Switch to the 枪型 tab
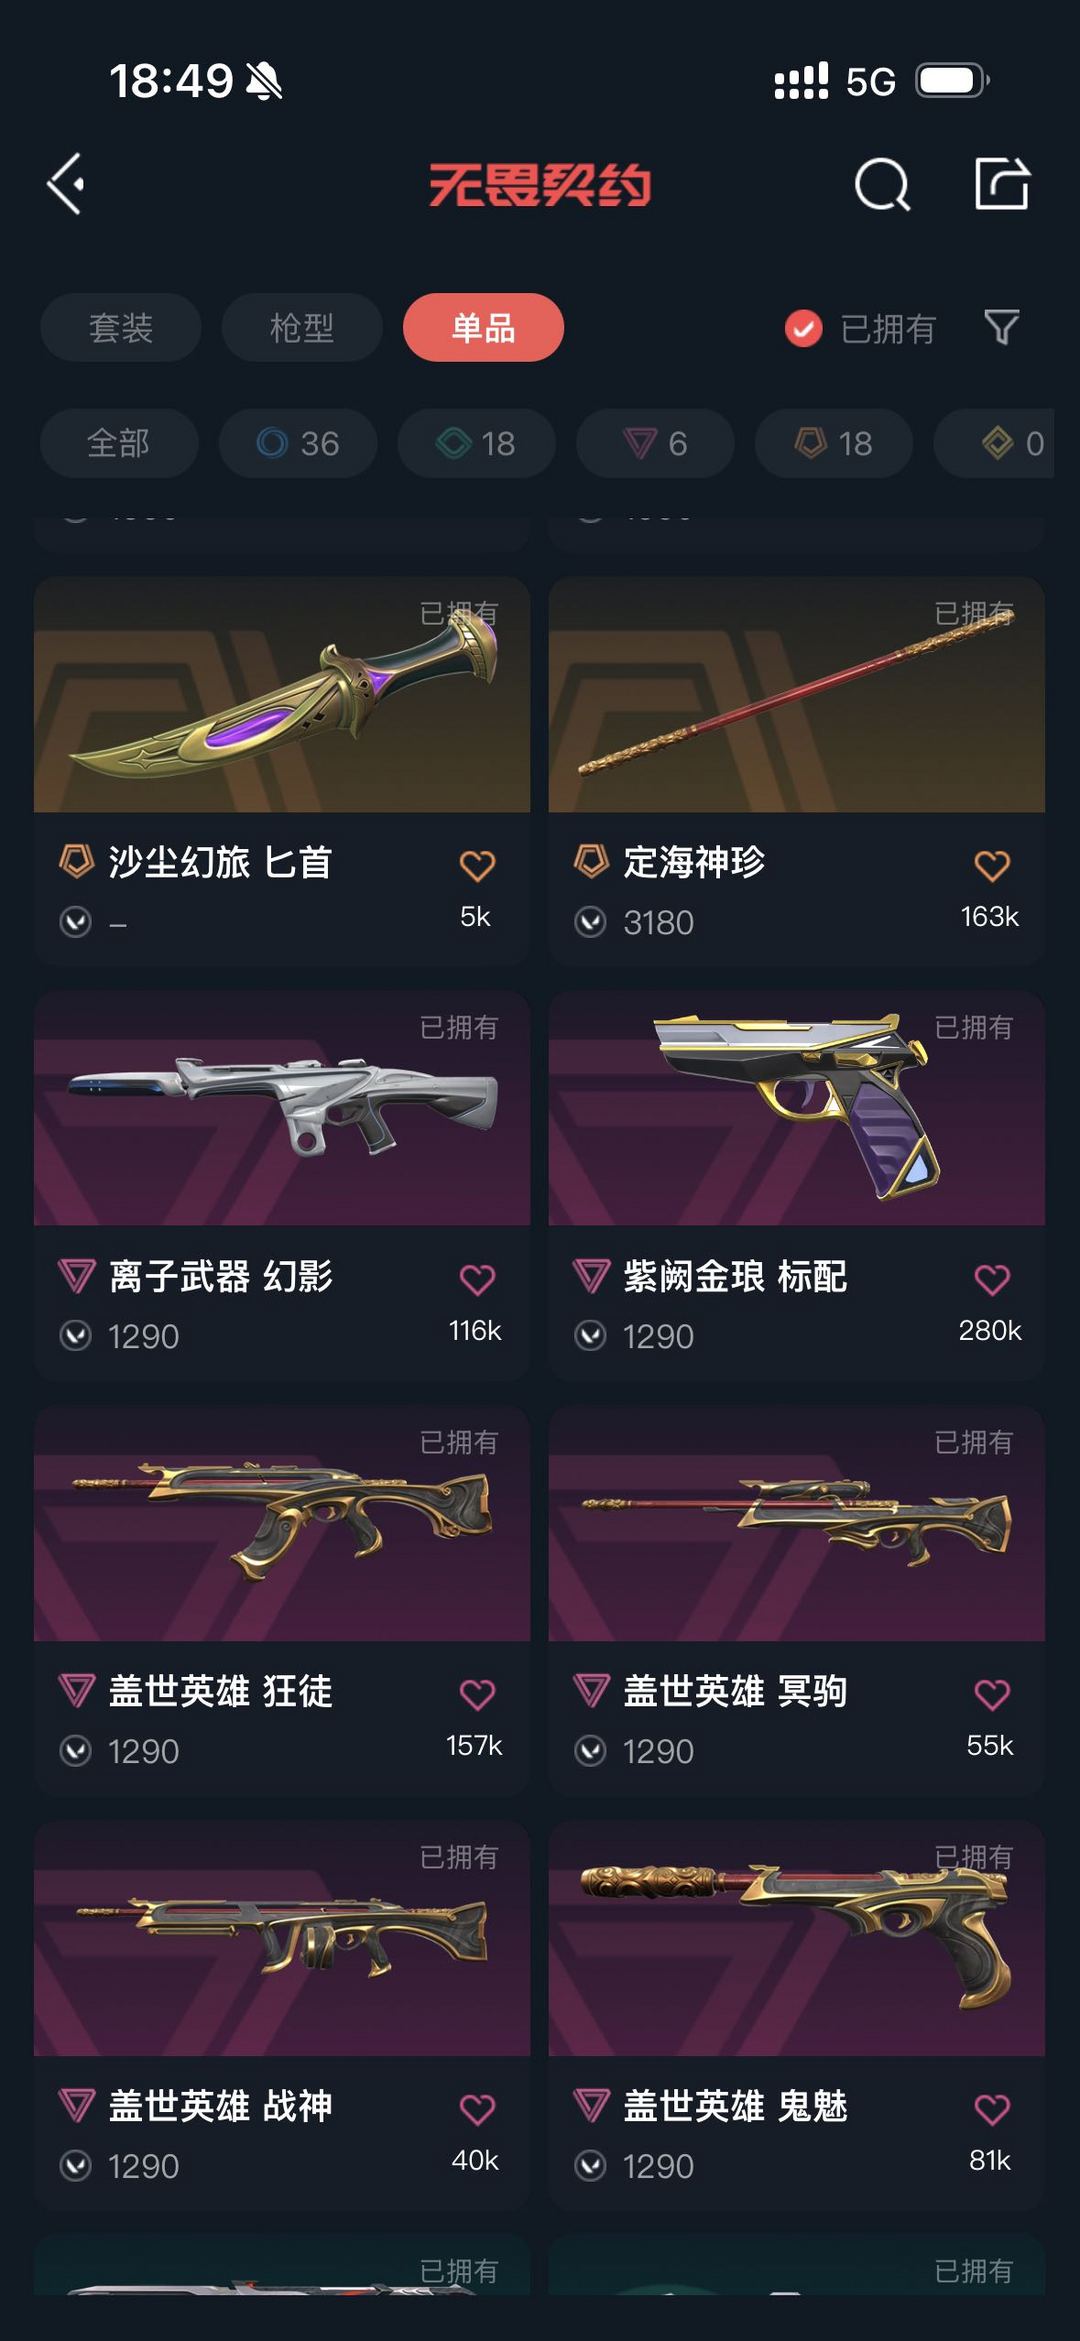Viewport: 1080px width, 2341px height. [x=302, y=328]
